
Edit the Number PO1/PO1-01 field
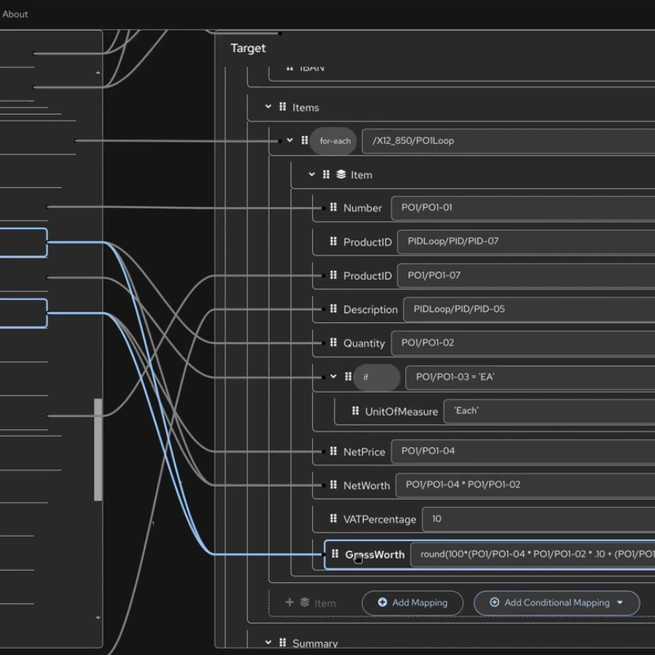pyautogui.click(x=523, y=208)
